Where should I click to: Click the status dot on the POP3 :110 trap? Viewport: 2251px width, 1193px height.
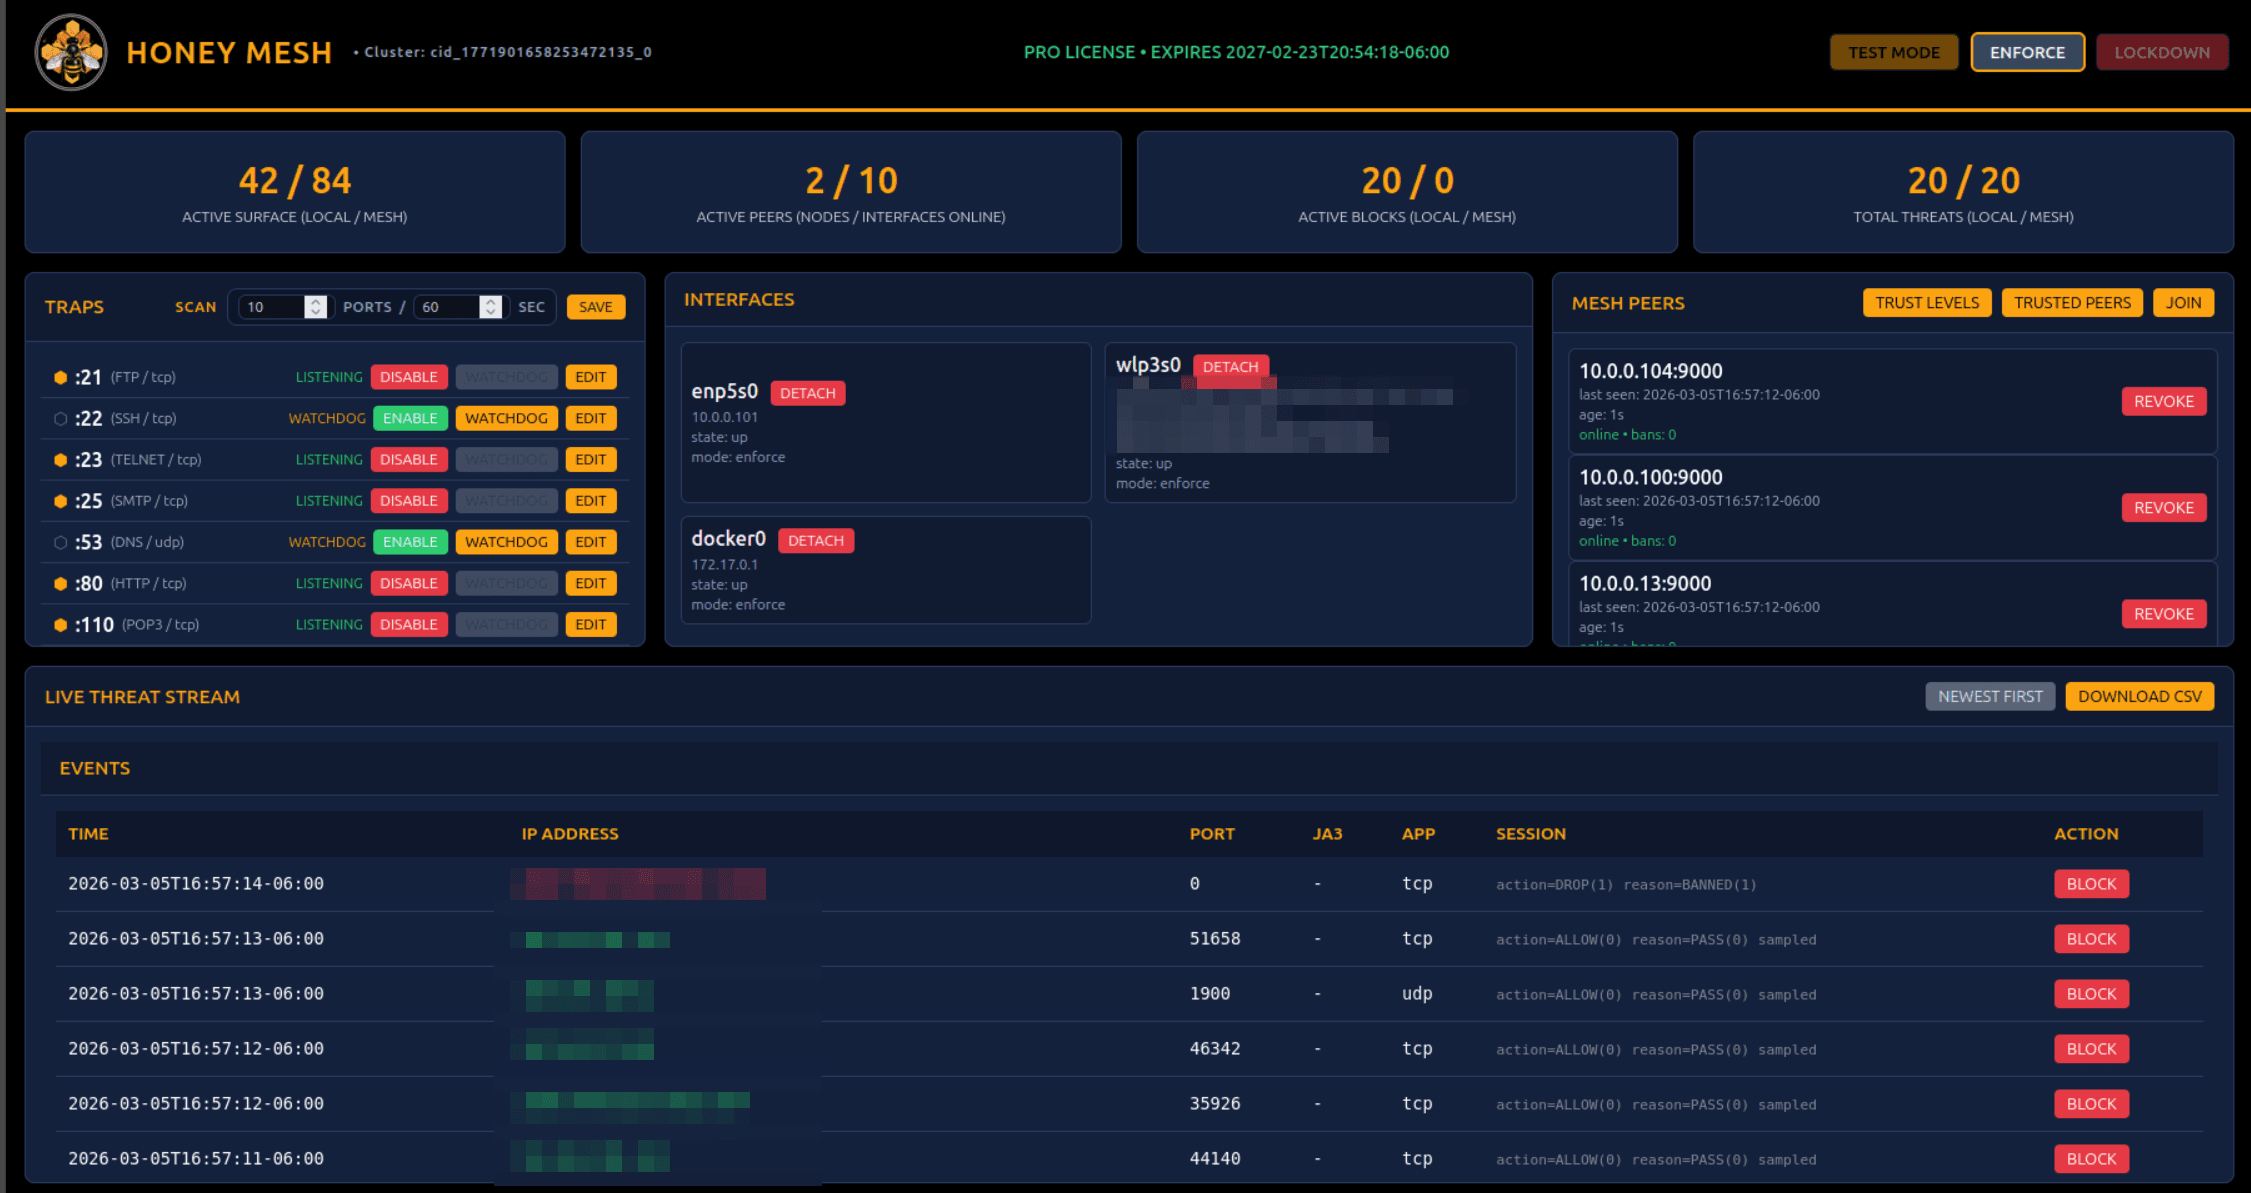[60, 623]
